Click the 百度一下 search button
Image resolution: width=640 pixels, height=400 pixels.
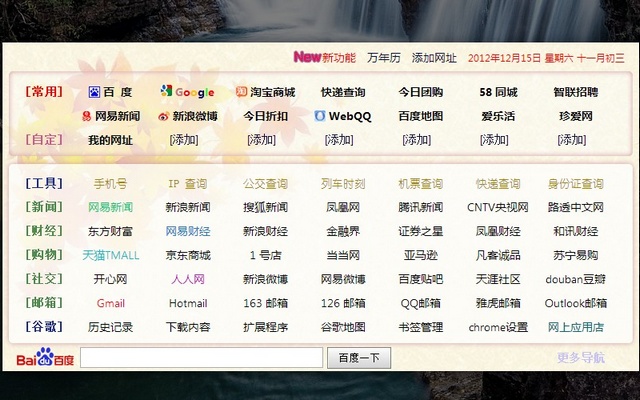coord(359,358)
